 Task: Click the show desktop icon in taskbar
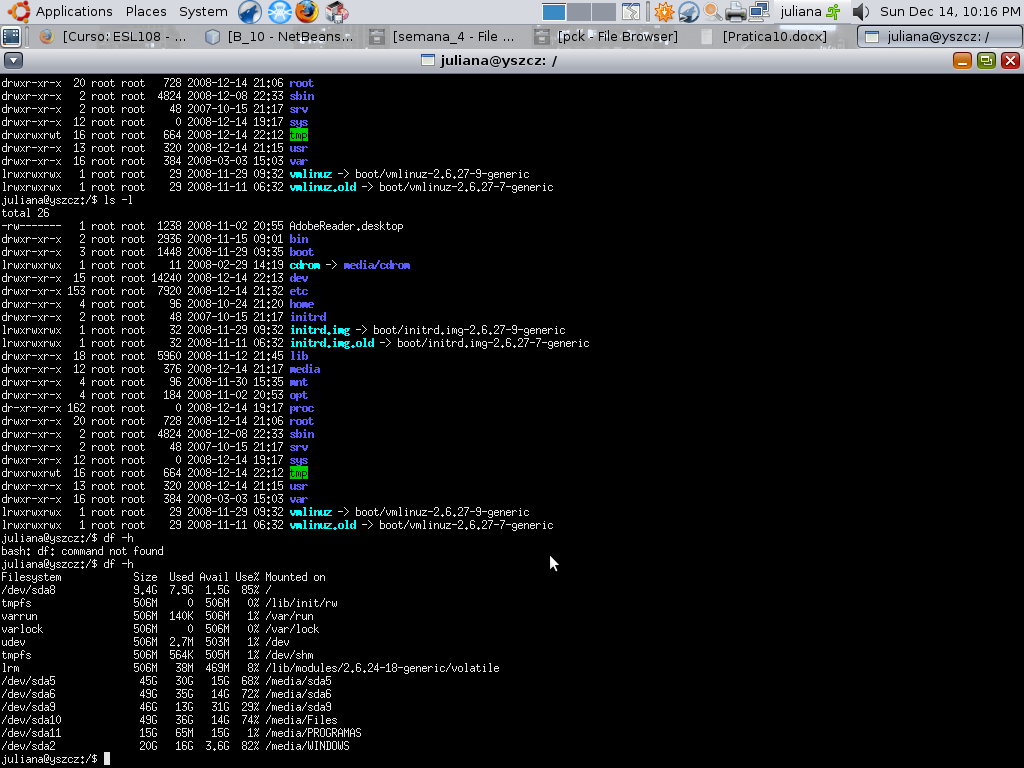point(11,37)
